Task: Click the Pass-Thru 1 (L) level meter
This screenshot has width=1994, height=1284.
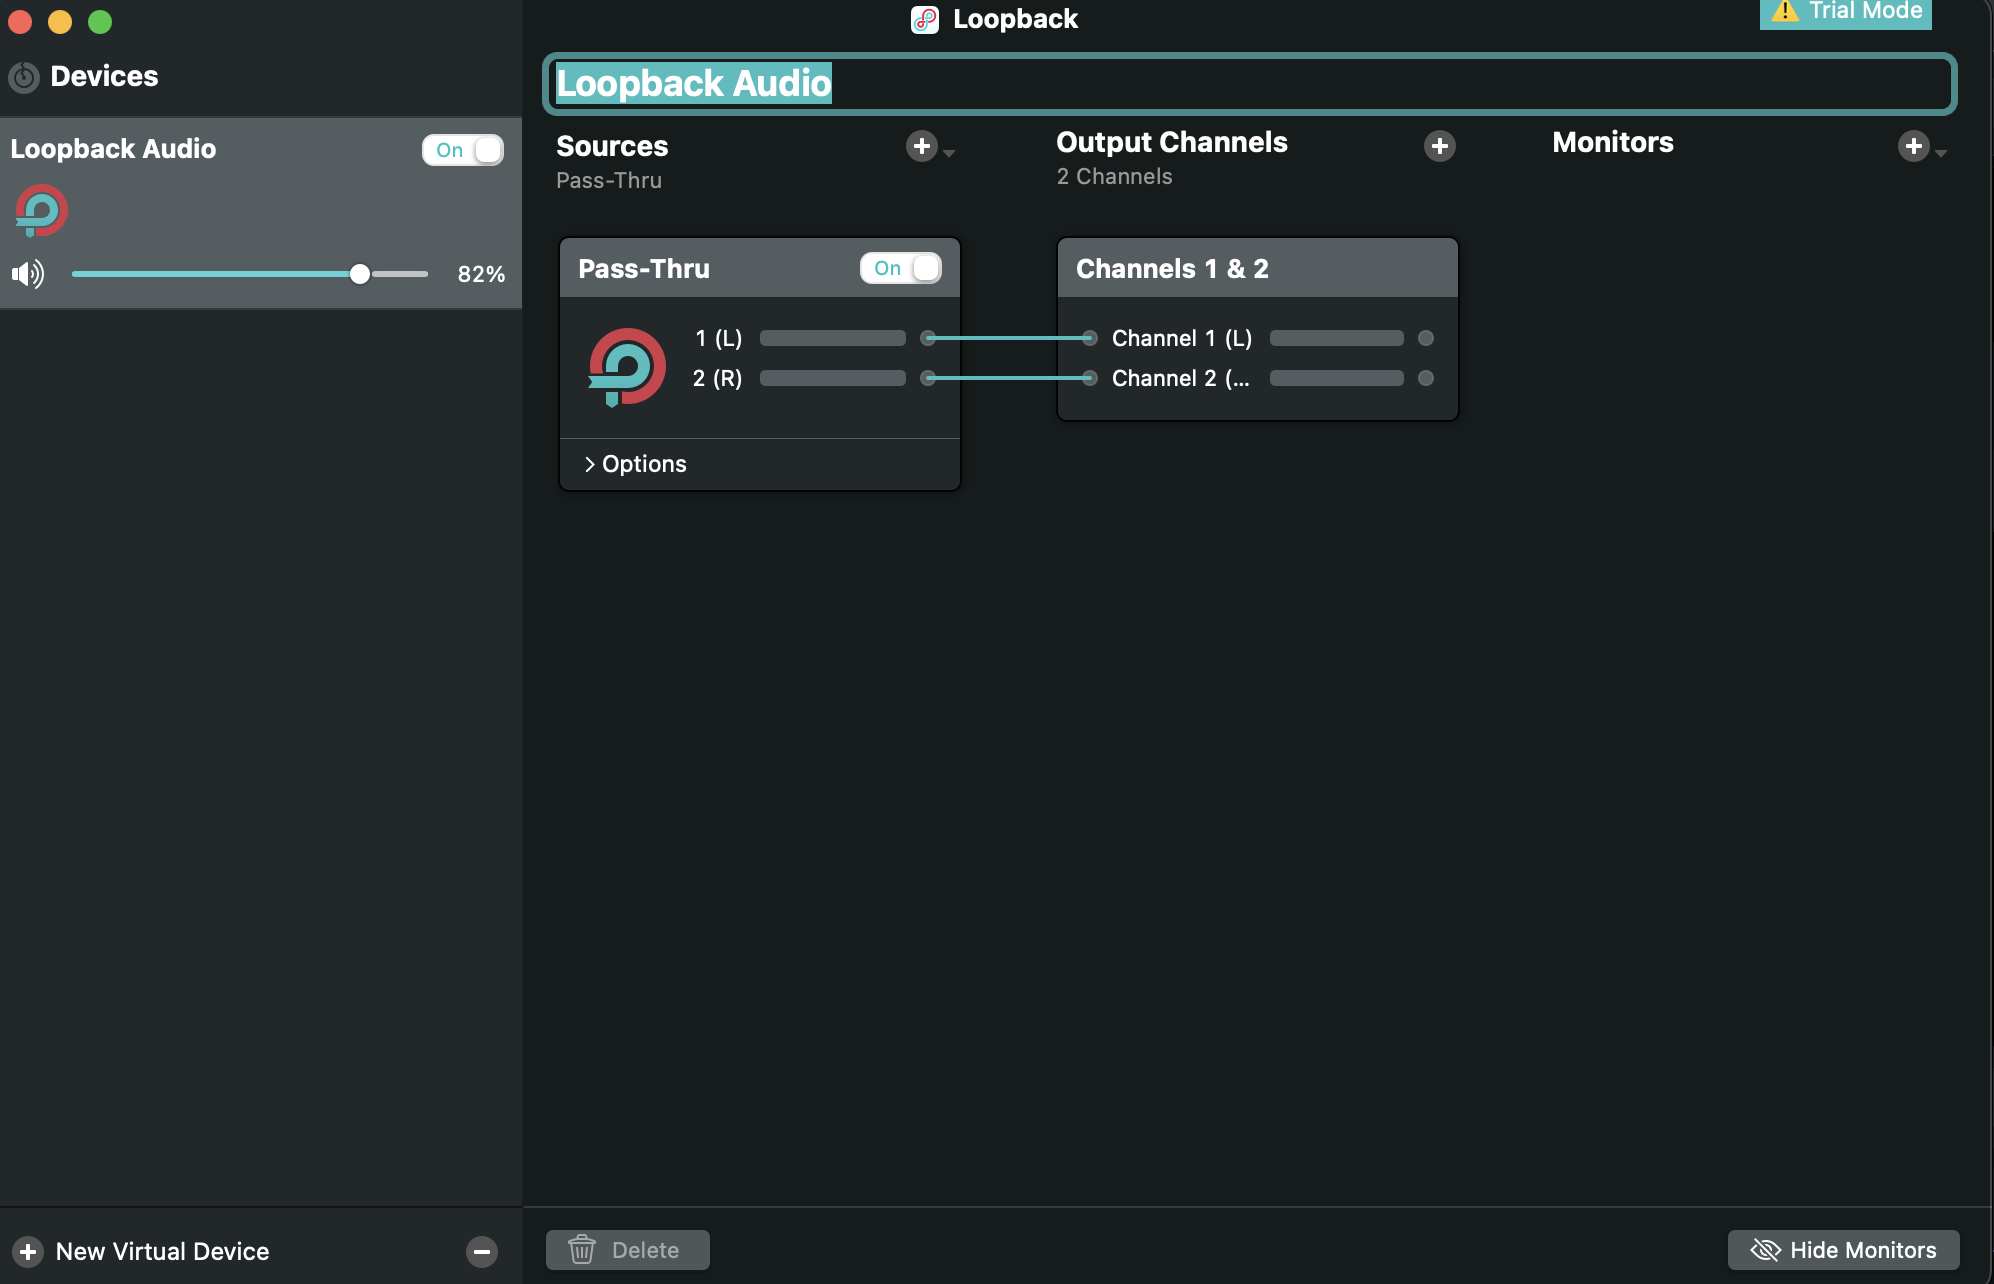Action: (x=833, y=338)
